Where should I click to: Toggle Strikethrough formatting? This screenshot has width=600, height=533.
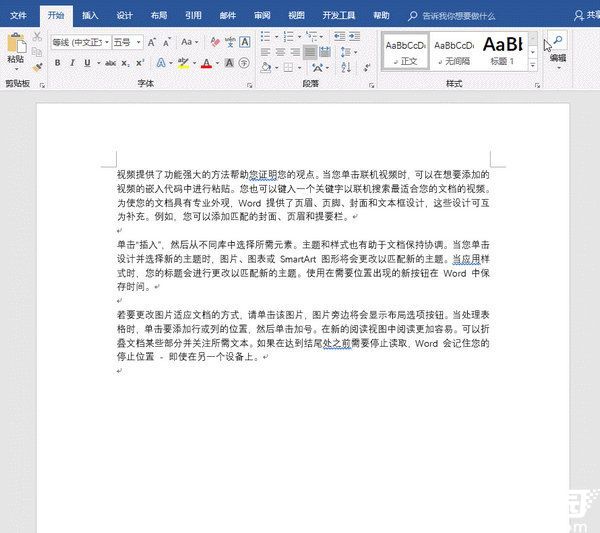[x=102, y=63]
